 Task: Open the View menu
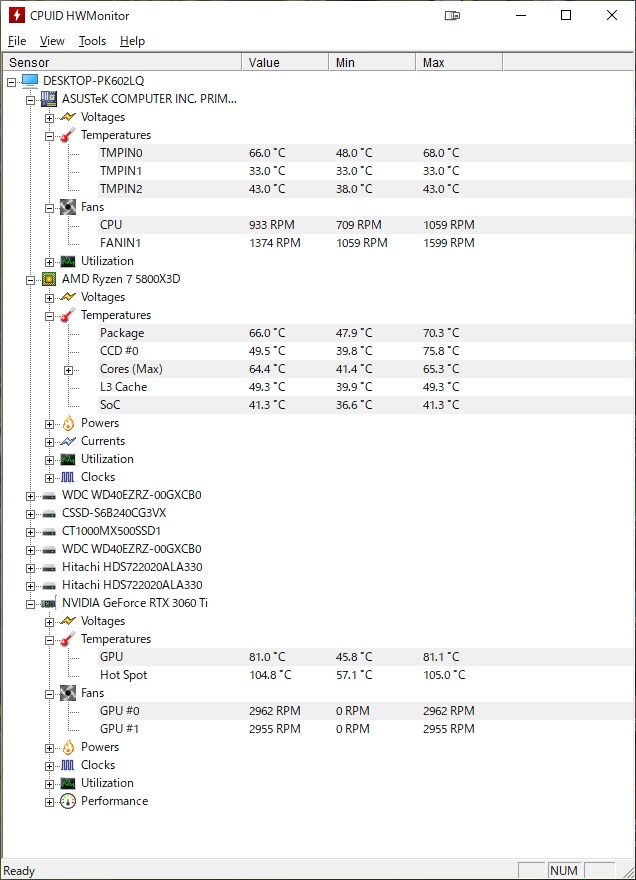[x=52, y=41]
